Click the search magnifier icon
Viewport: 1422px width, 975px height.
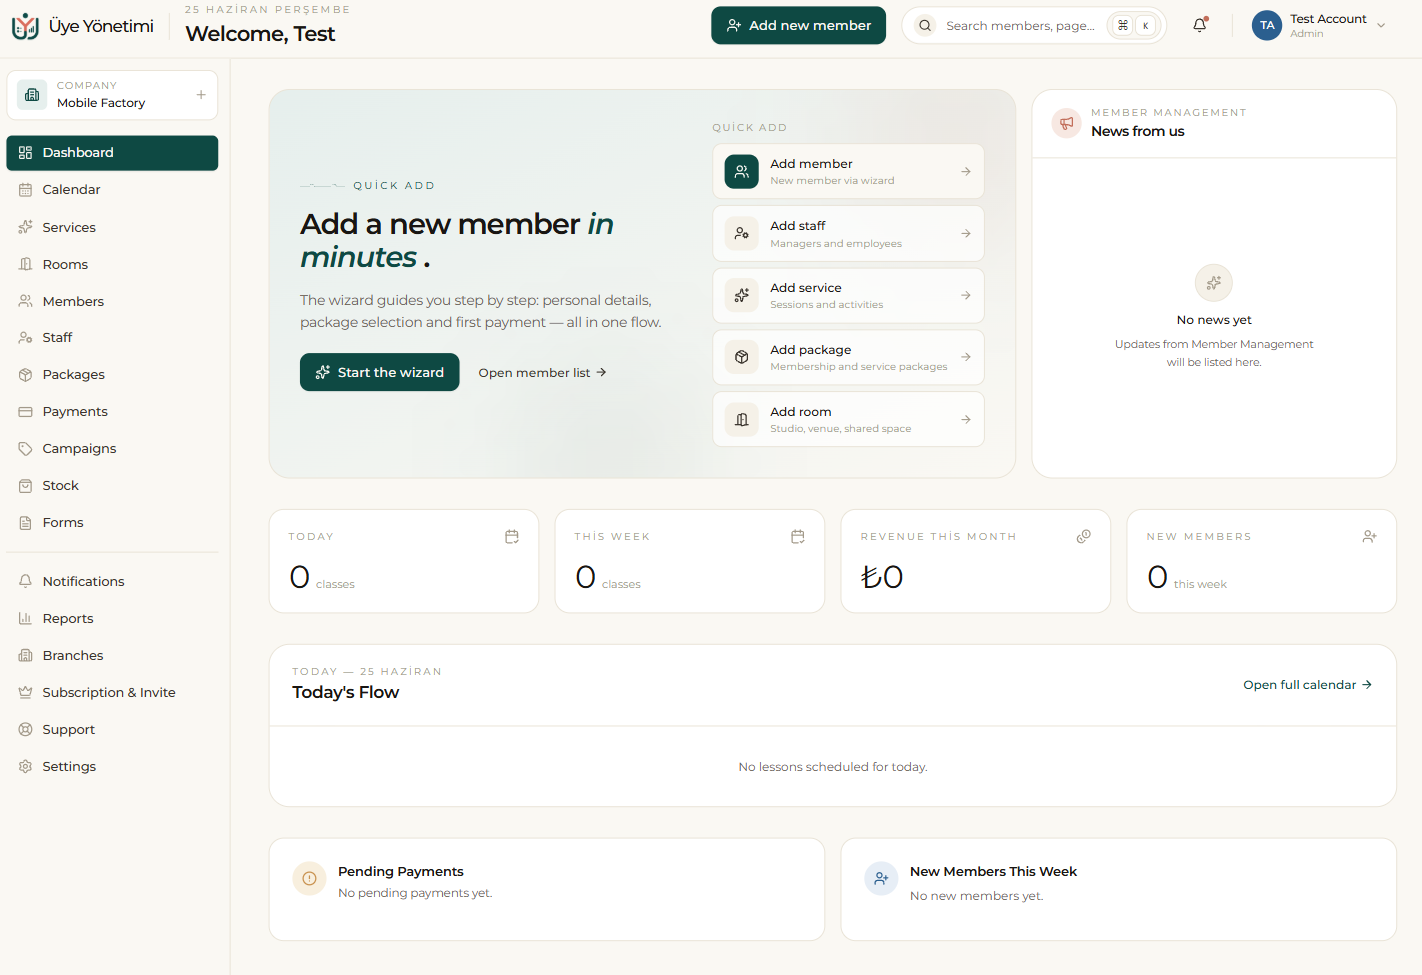pyautogui.click(x=925, y=26)
